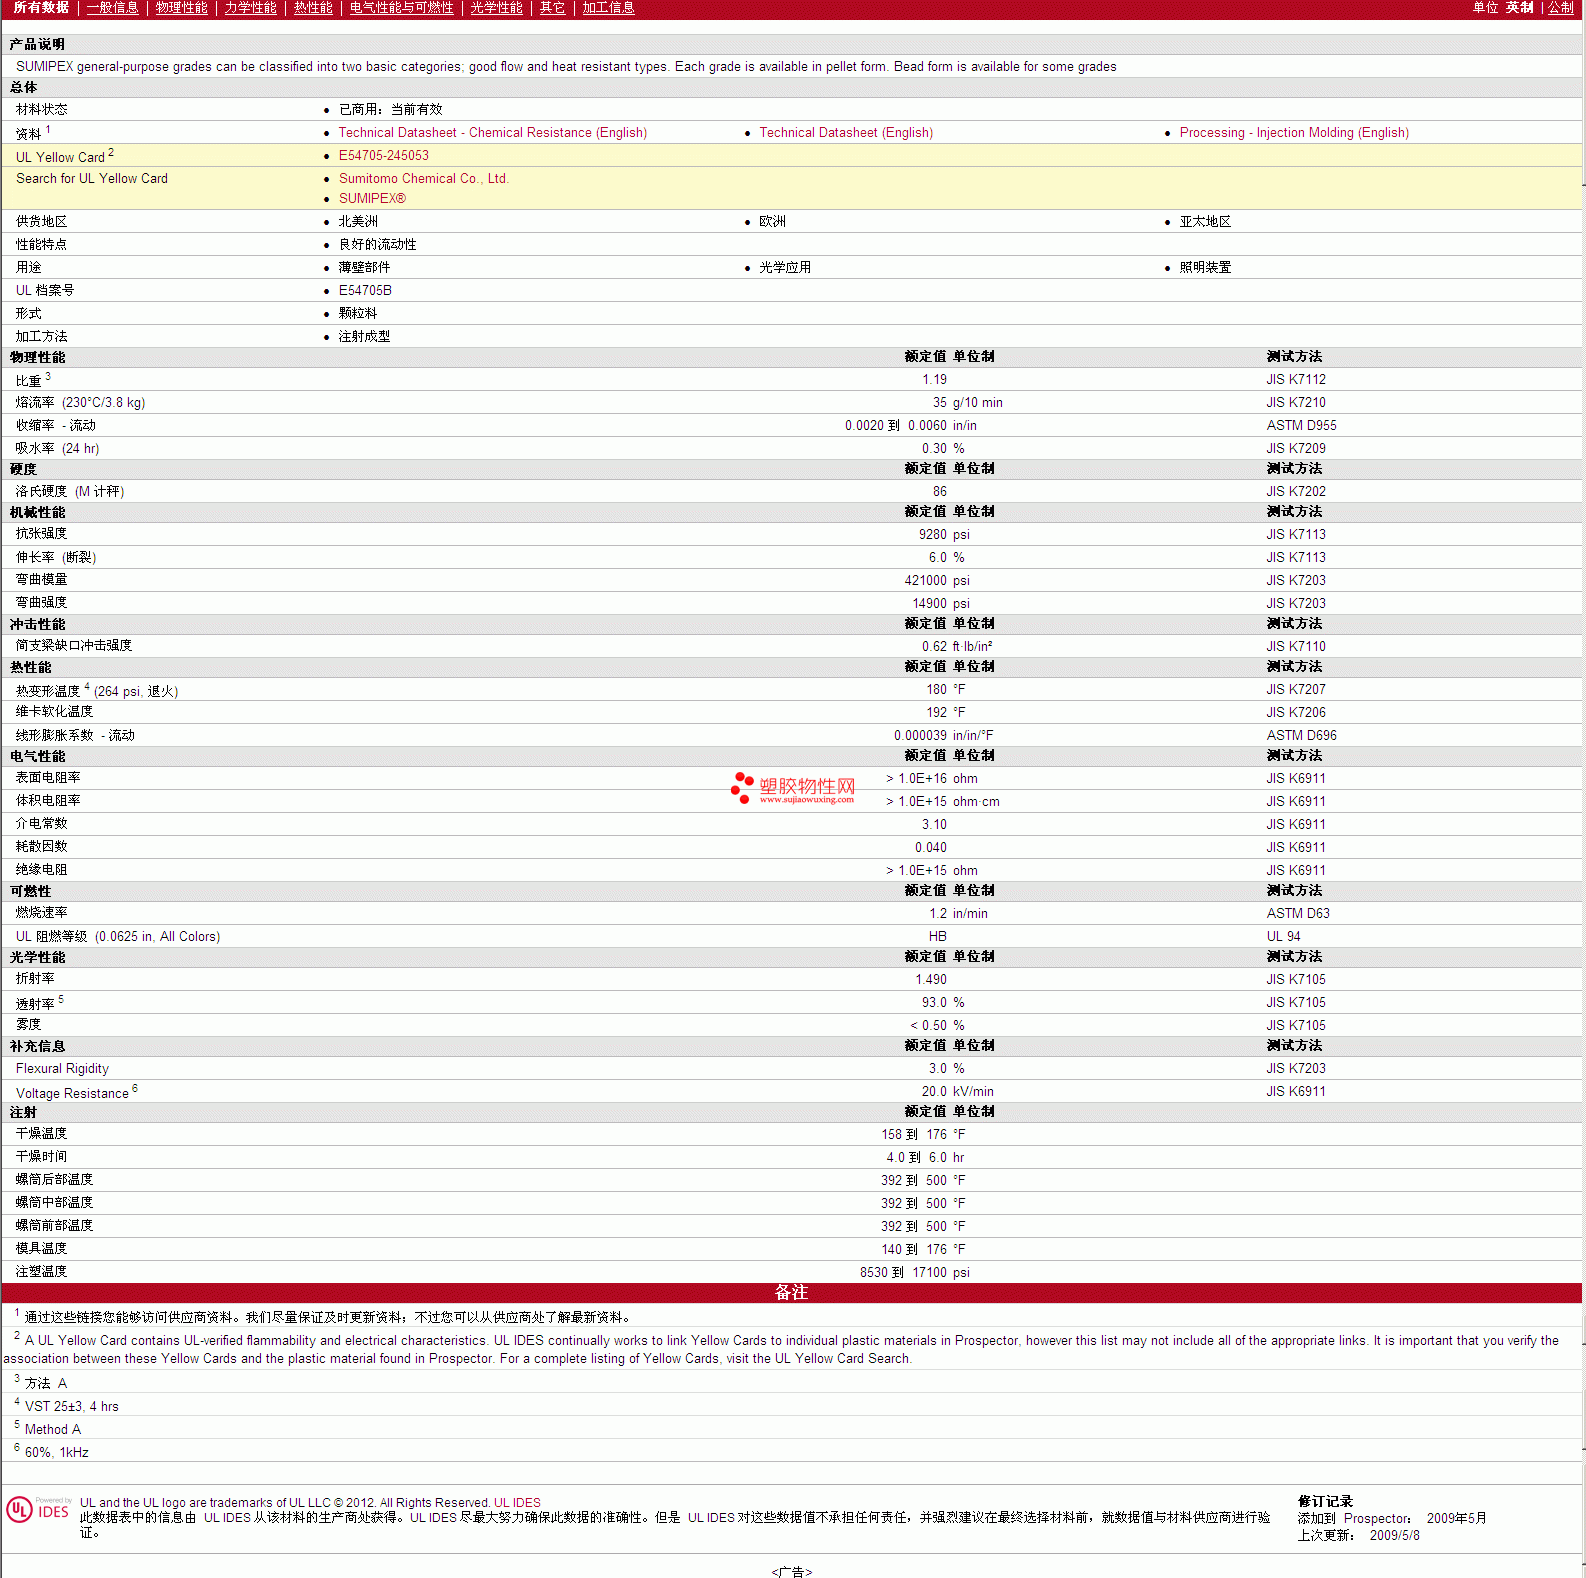Click the 维卡软化温度 value 192 °F
Viewport: 1586px width, 1578px height.
pyautogui.click(x=946, y=713)
